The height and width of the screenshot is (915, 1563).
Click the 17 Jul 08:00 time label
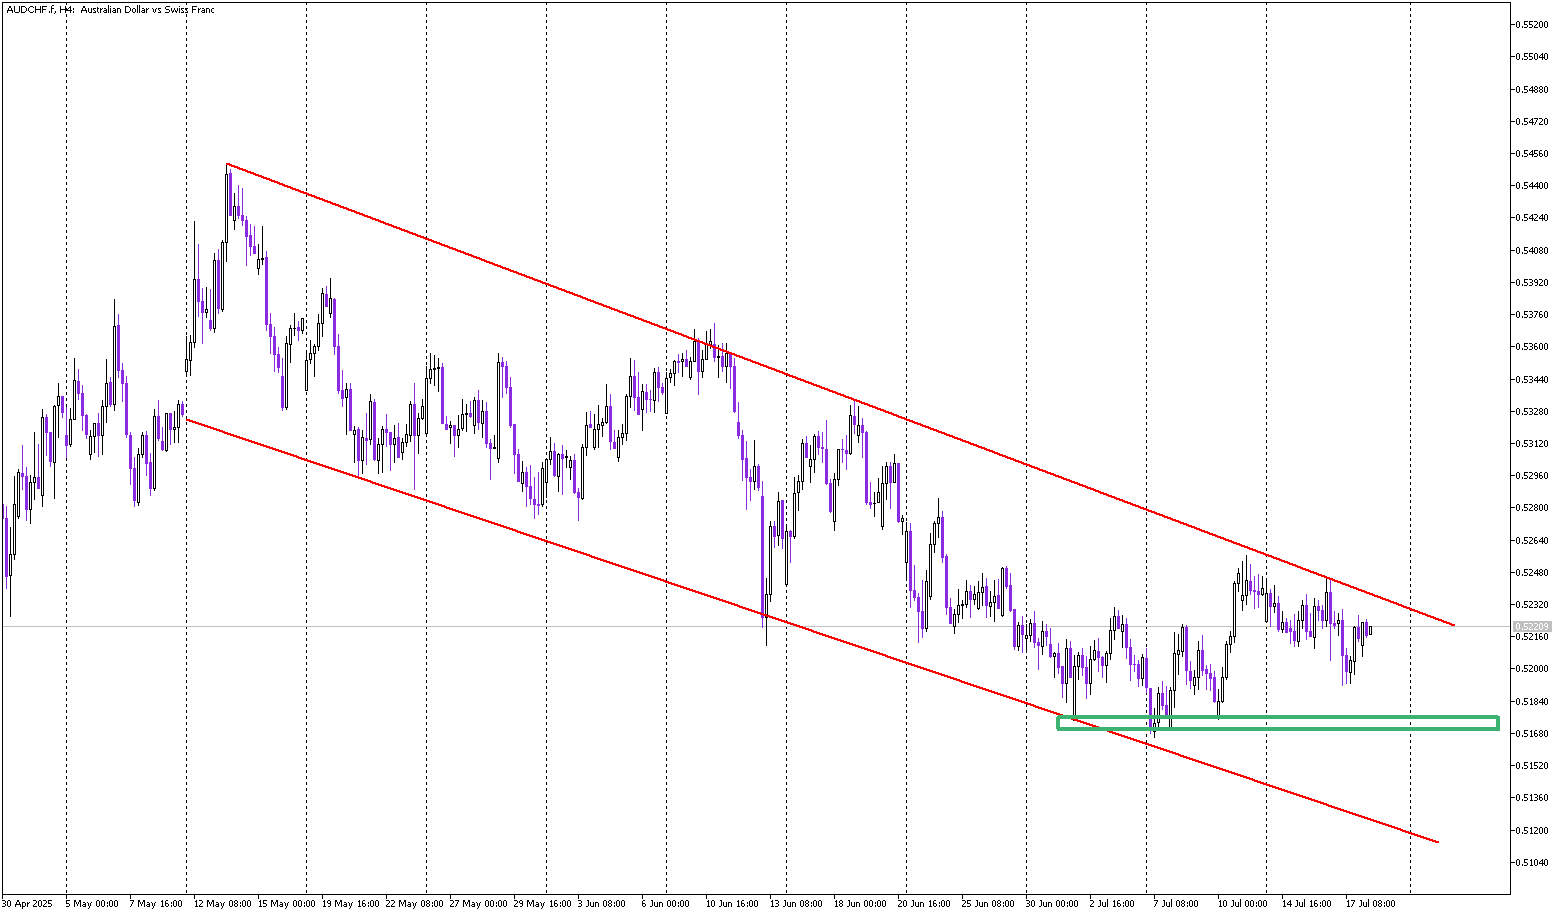tap(1372, 904)
